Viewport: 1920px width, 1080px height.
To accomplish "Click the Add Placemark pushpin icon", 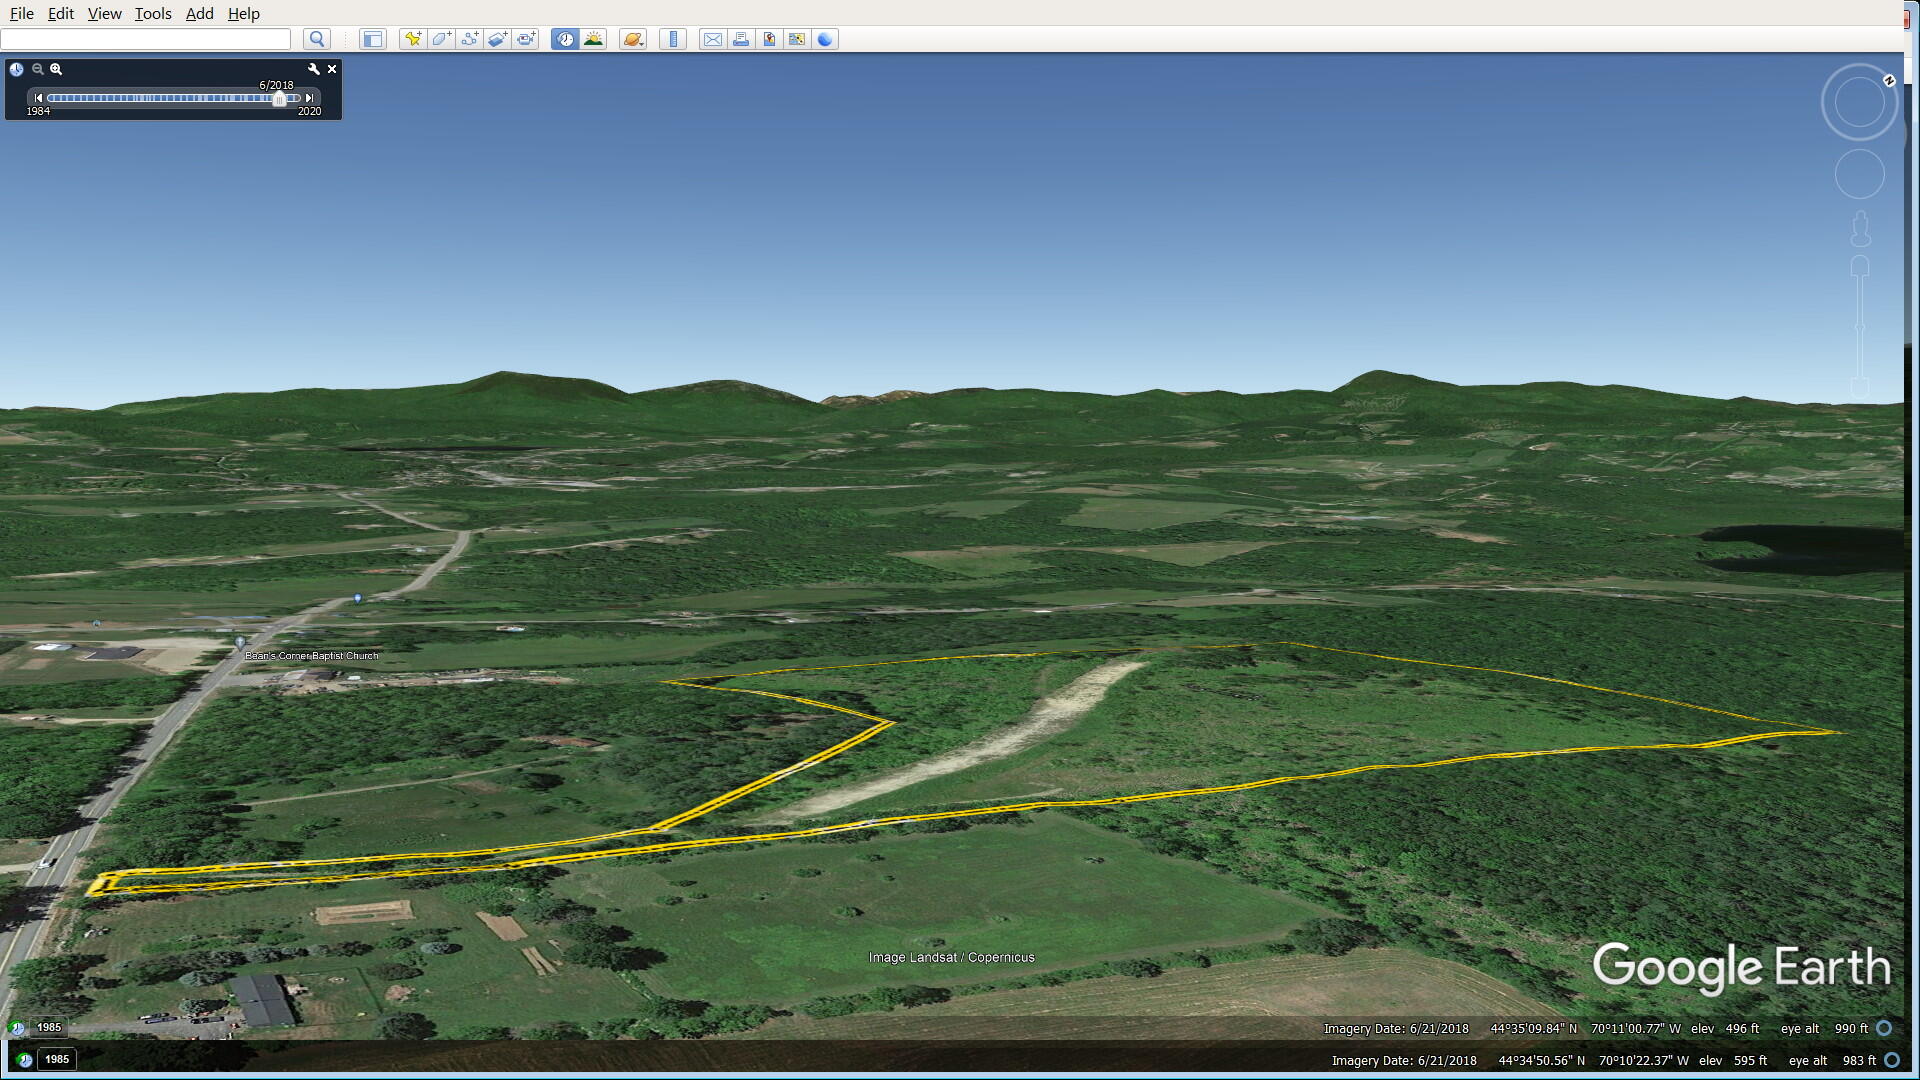I will click(412, 39).
